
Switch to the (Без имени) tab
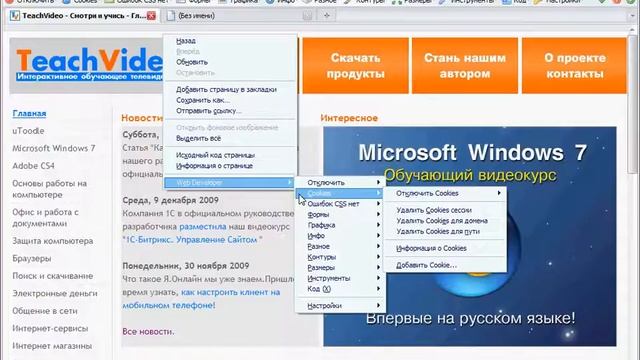(197, 16)
